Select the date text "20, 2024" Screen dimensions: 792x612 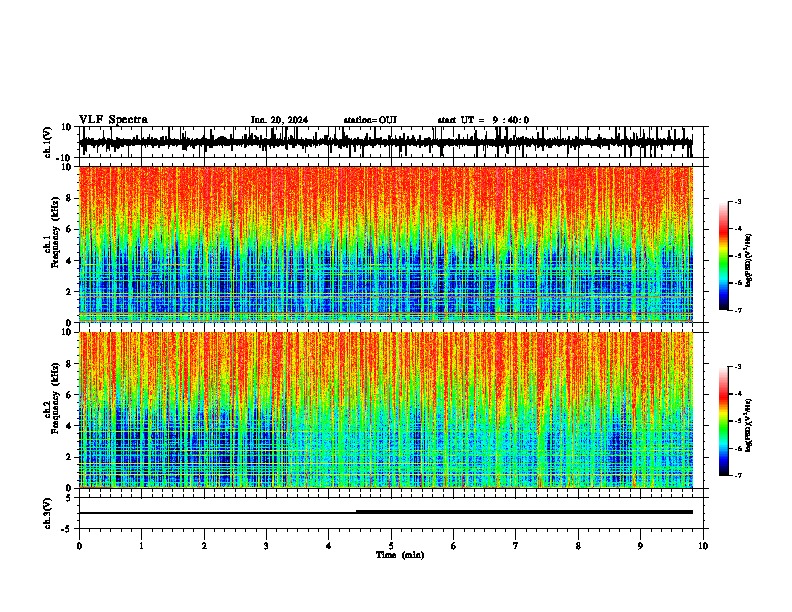pyautogui.click(x=288, y=120)
